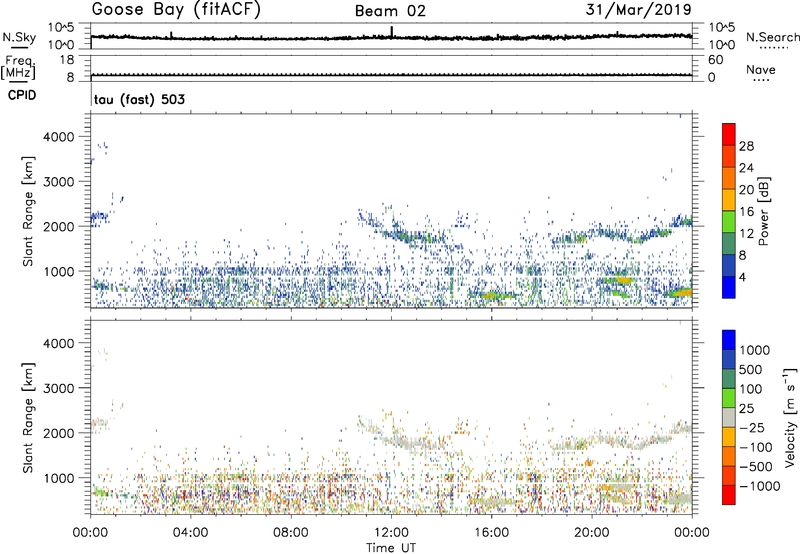800x554 pixels.
Task: Pick the red bottom segment of the velocity colorbar
Action: 729,495
